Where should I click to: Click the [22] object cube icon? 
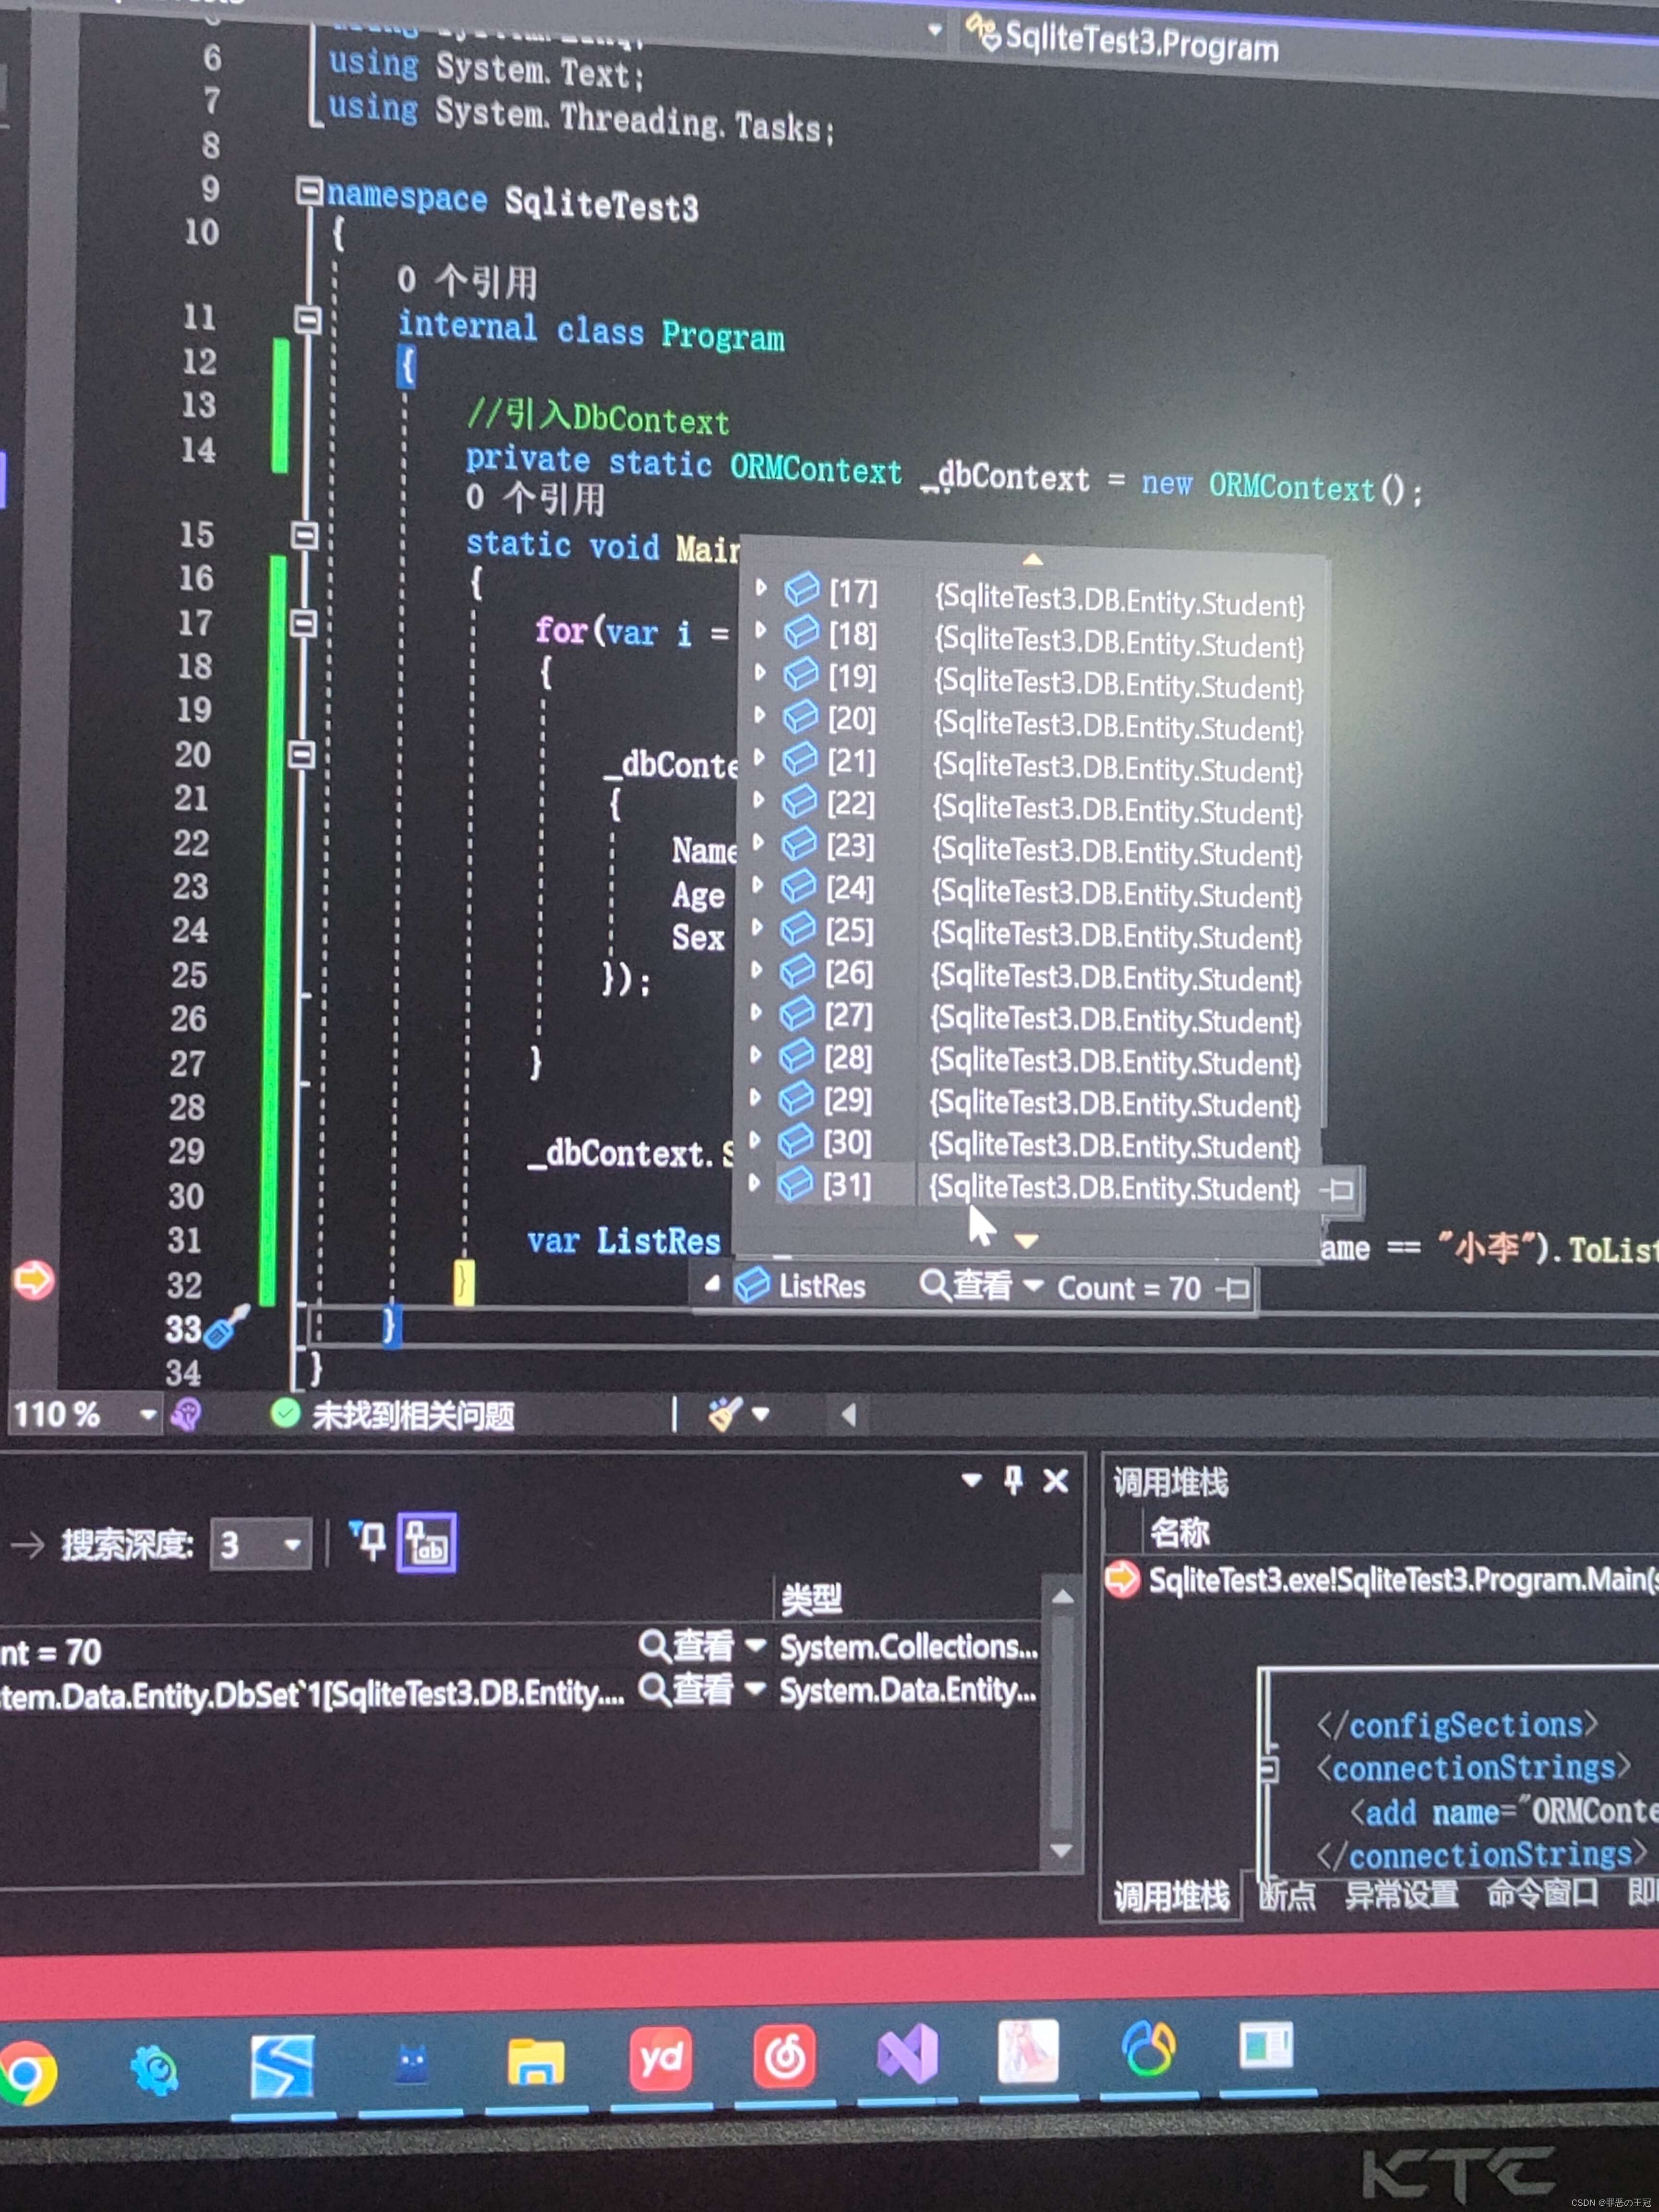pos(799,801)
